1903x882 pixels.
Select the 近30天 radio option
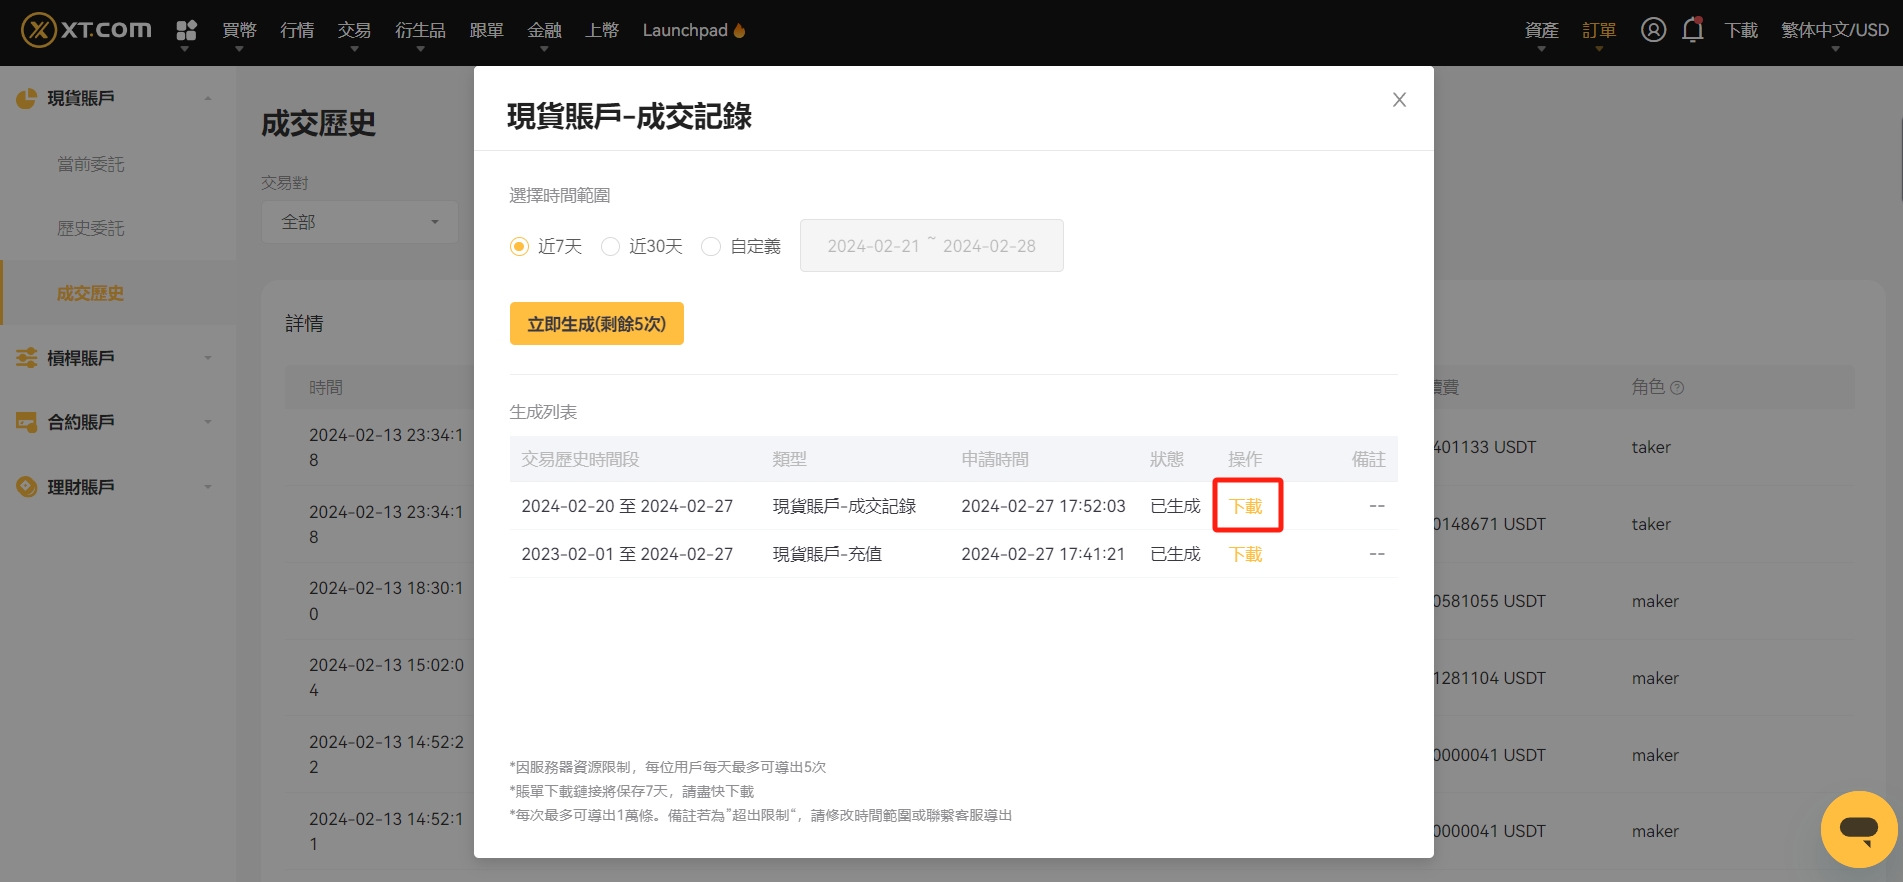pyautogui.click(x=610, y=246)
